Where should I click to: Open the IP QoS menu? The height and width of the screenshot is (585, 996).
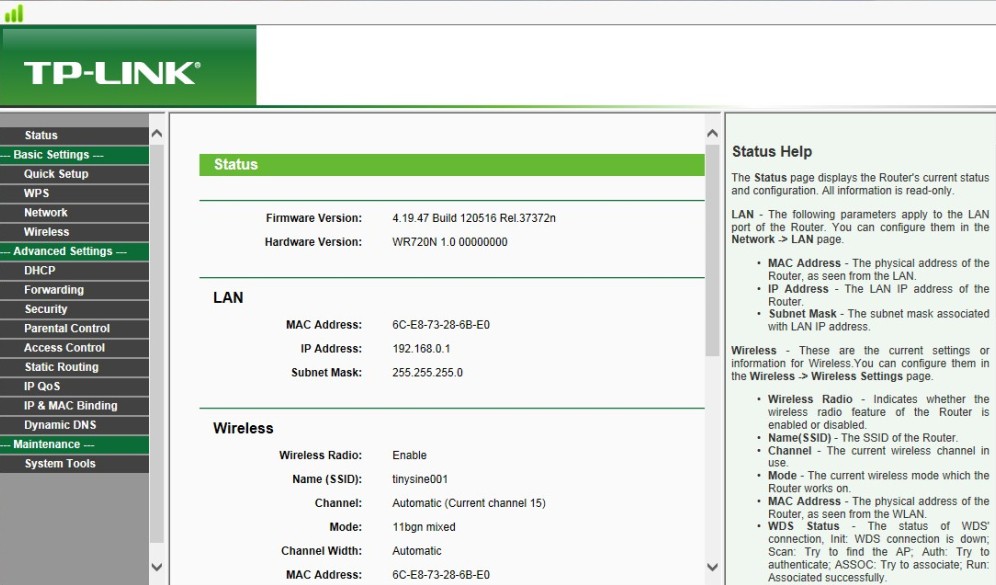pyautogui.click(x=74, y=386)
